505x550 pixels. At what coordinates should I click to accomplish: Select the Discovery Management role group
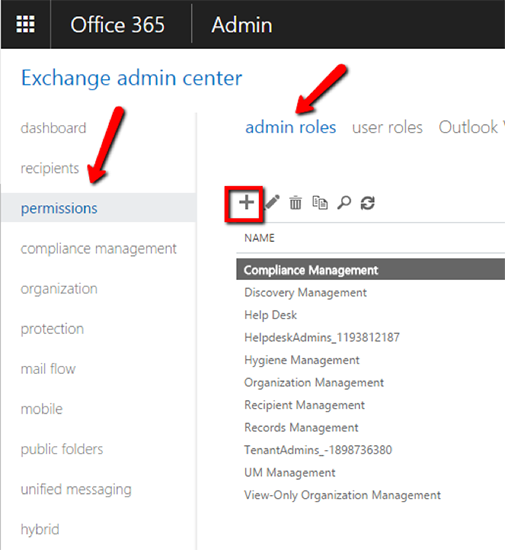tap(305, 293)
